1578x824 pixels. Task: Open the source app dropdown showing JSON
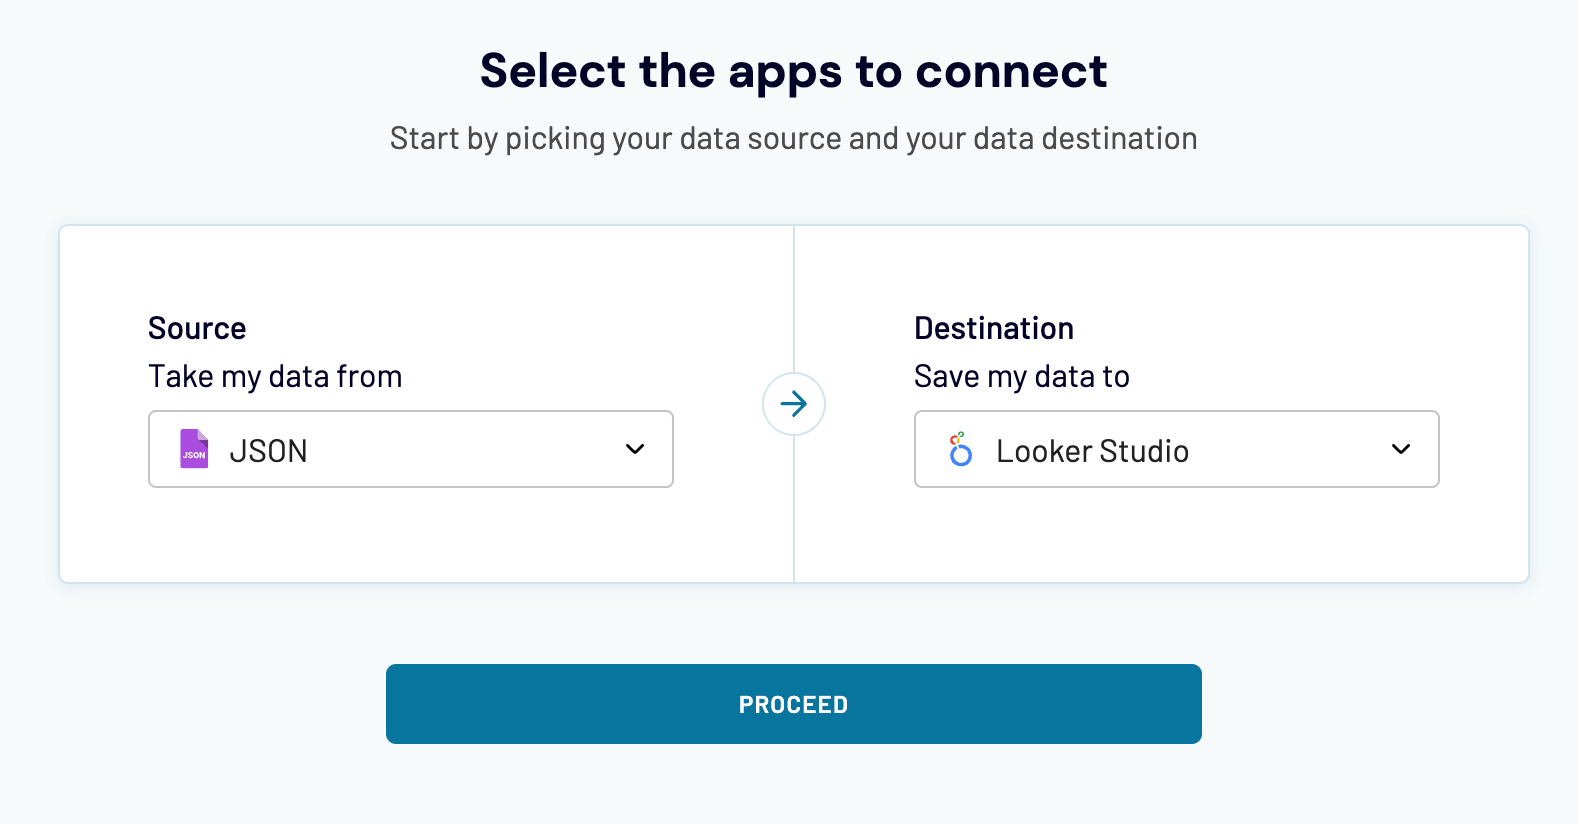[x=410, y=450]
